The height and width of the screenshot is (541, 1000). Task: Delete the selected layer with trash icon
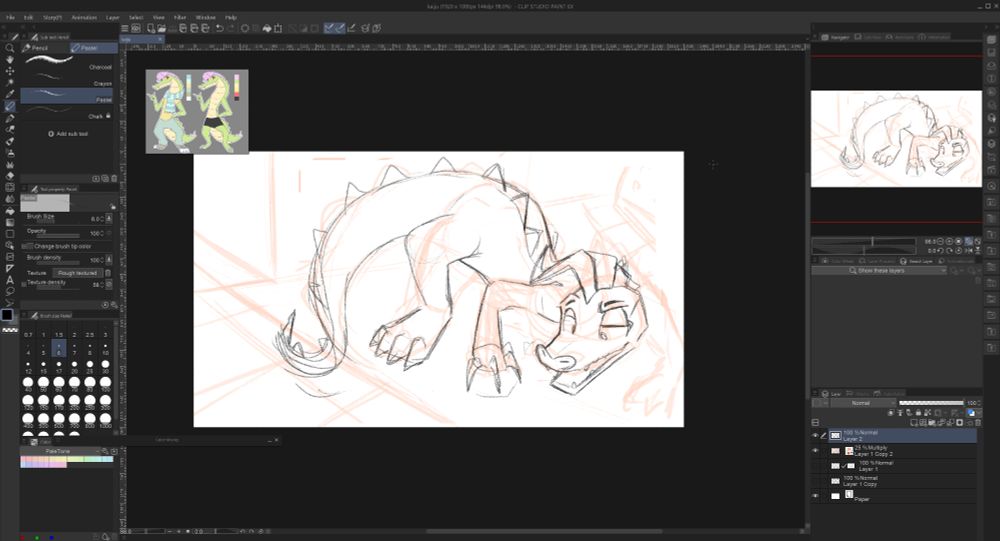(x=978, y=422)
